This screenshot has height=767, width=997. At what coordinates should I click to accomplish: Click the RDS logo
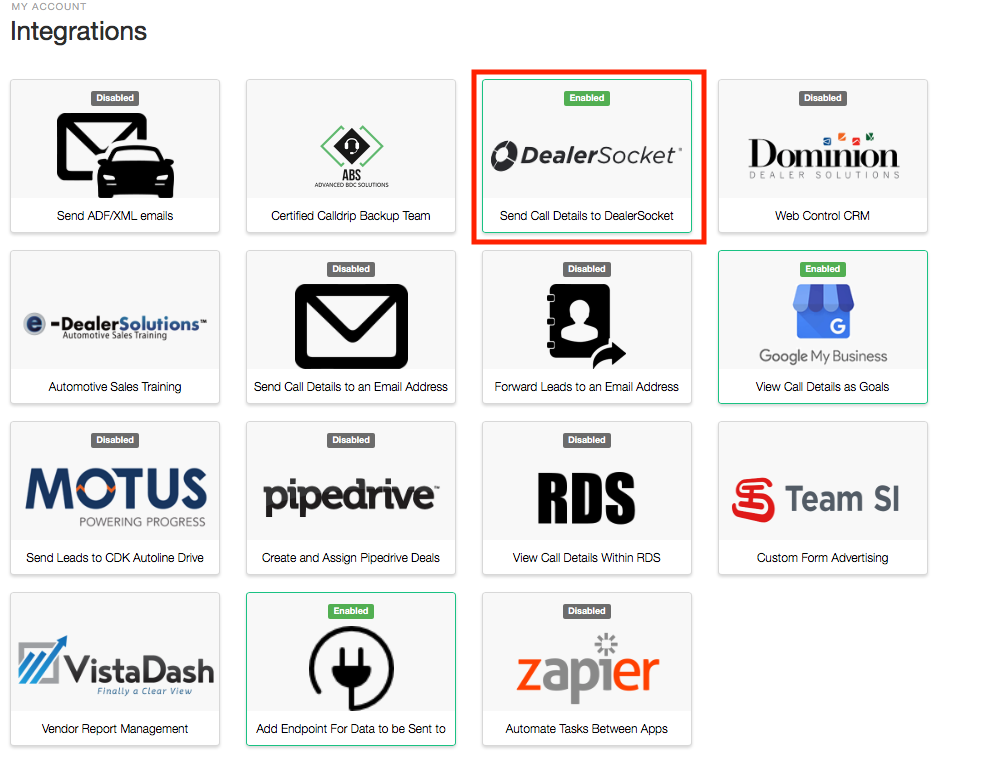click(x=586, y=498)
